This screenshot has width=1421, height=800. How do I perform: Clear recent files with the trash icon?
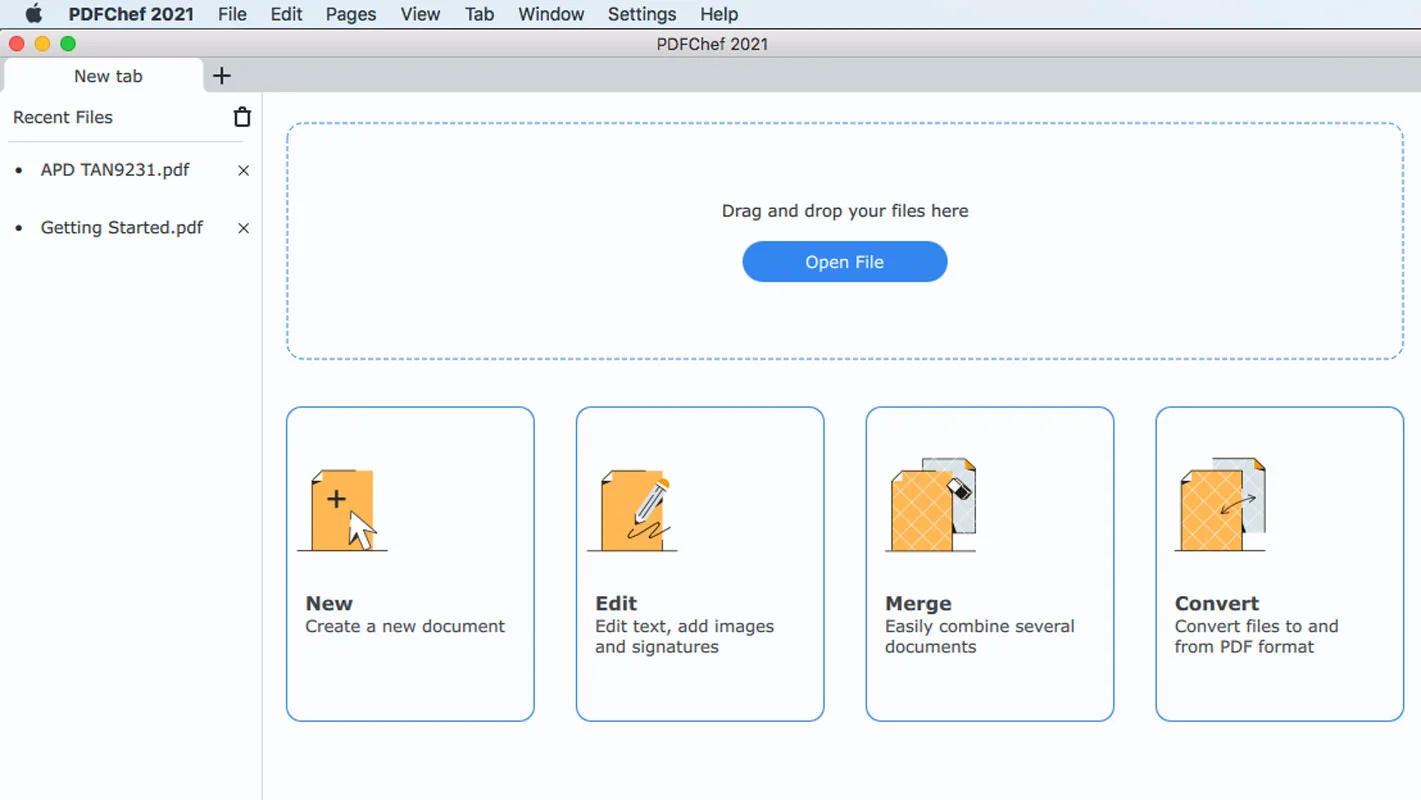click(242, 117)
